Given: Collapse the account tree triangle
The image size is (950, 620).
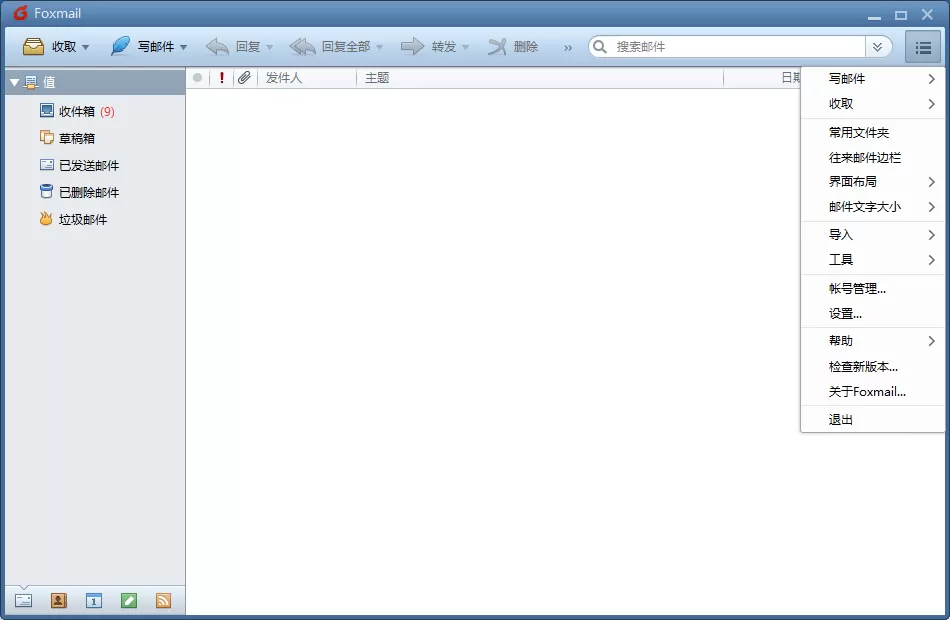Looking at the screenshot, I should (15, 82).
